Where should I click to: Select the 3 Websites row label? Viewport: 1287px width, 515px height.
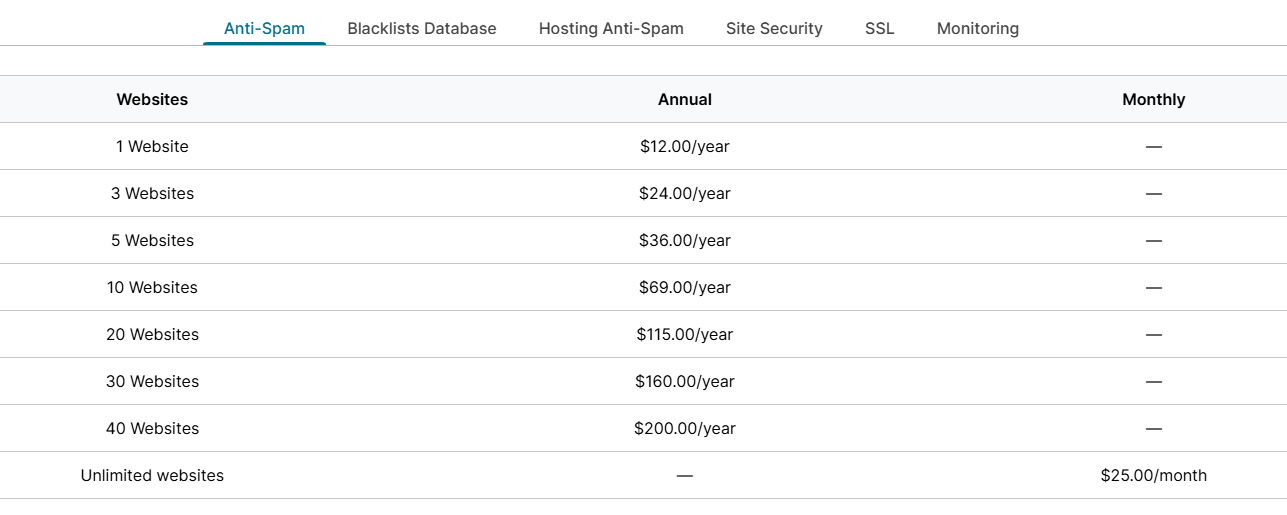pyautogui.click(x=152, y=193)
